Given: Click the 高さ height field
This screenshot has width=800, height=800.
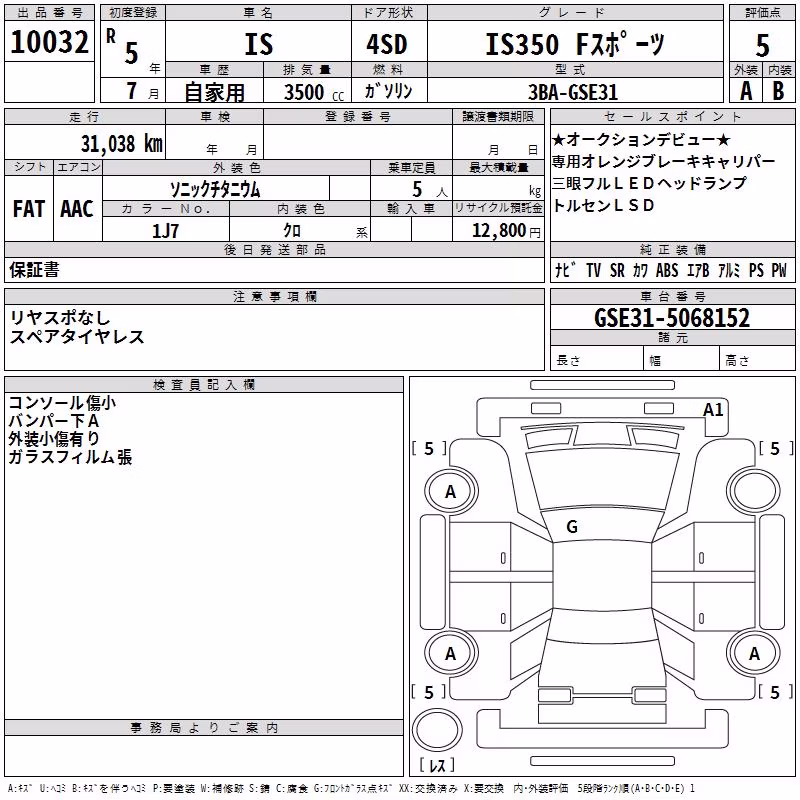Looking at the screenshot, I should (758, 360).
